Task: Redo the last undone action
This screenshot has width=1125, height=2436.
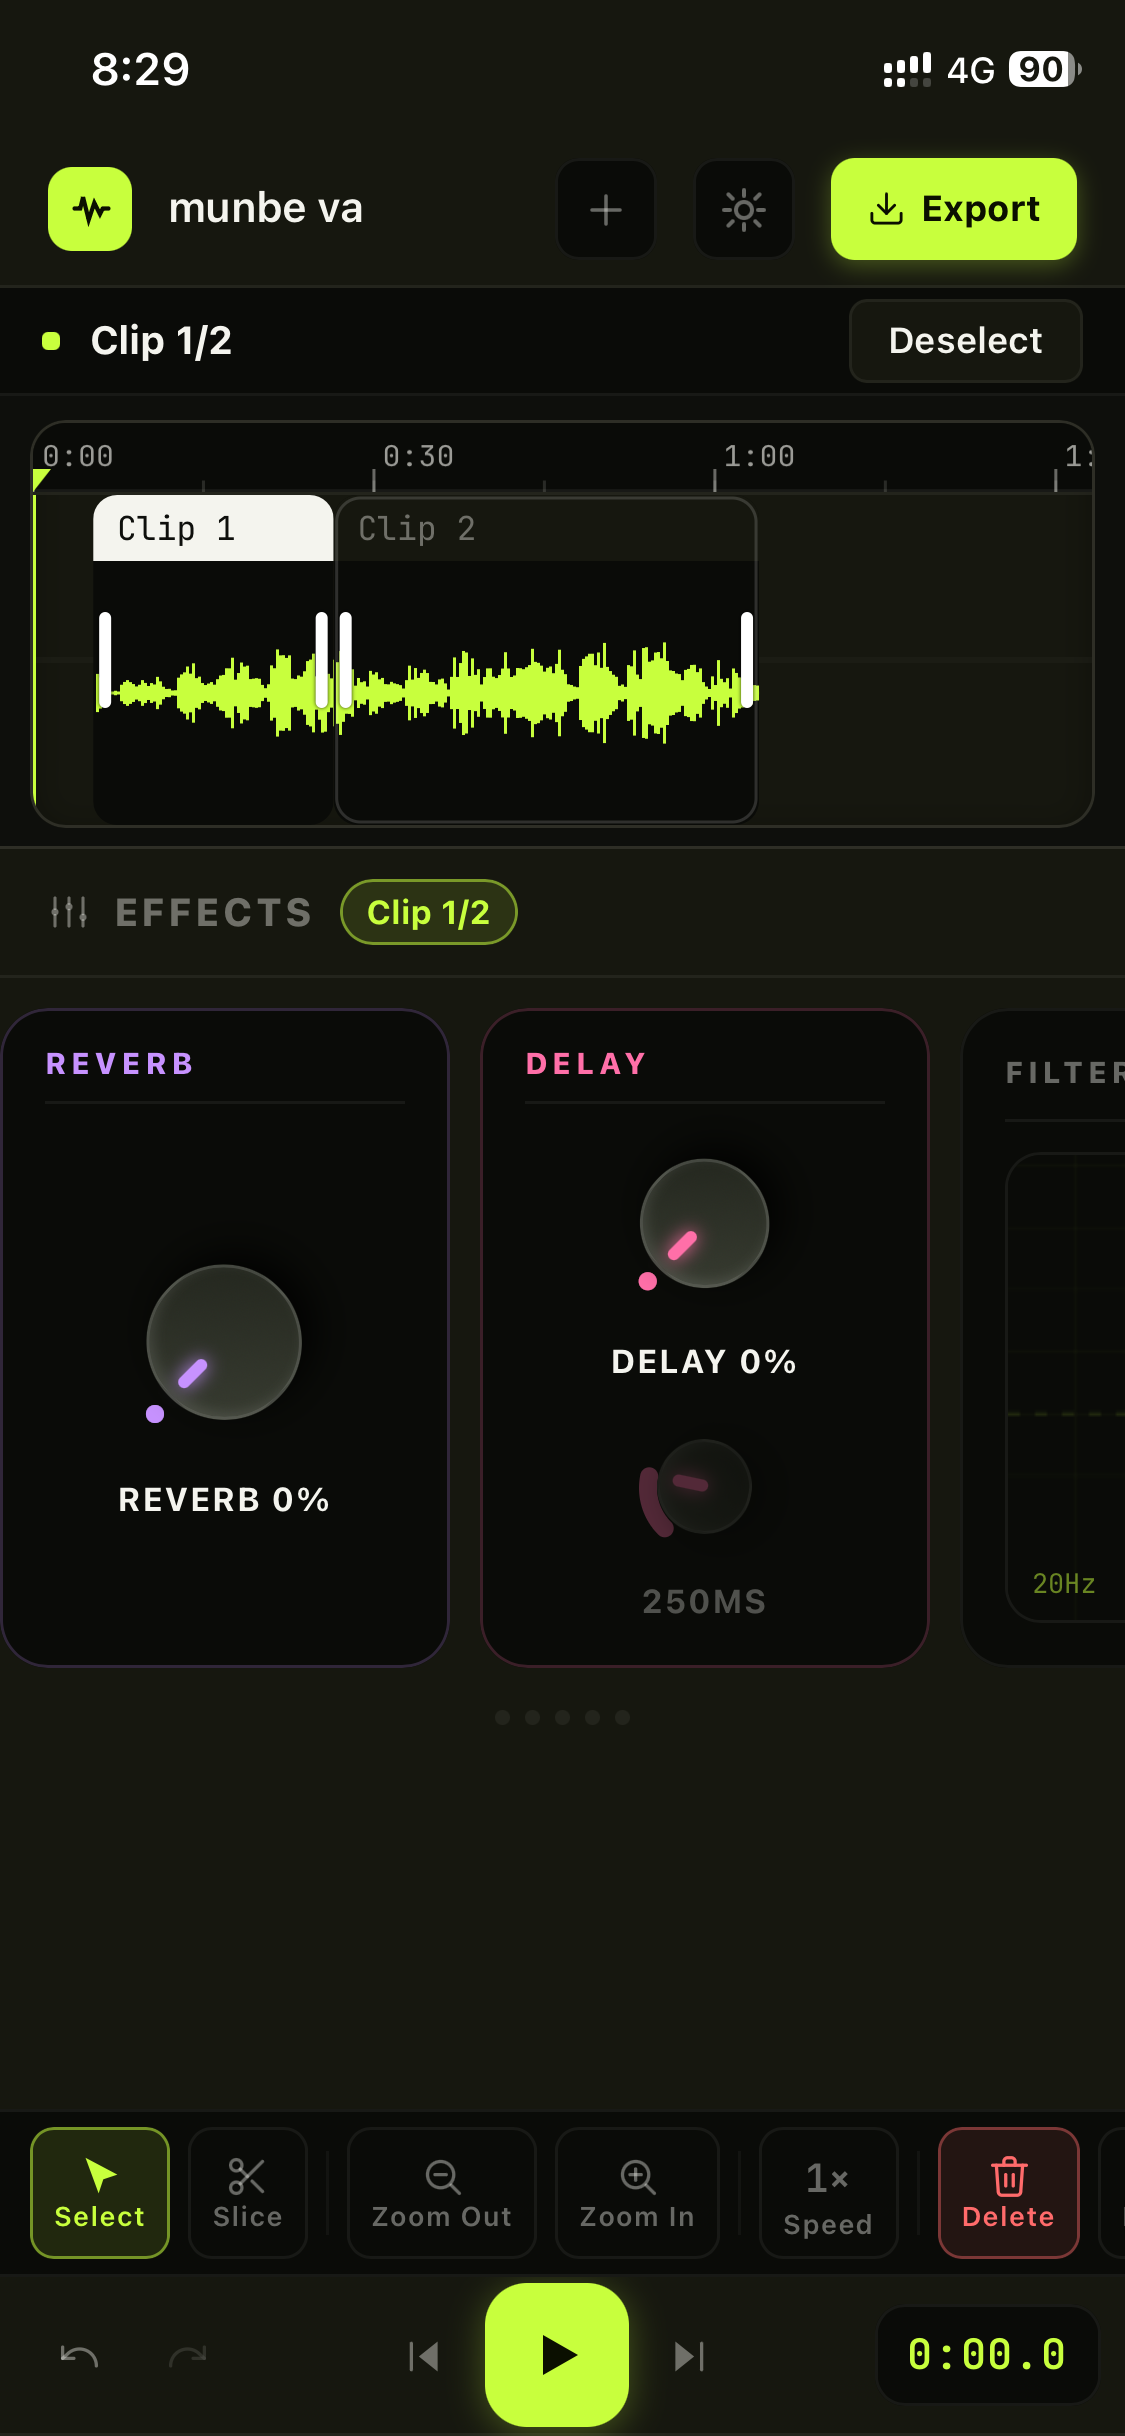Action: click(187, 2356)
